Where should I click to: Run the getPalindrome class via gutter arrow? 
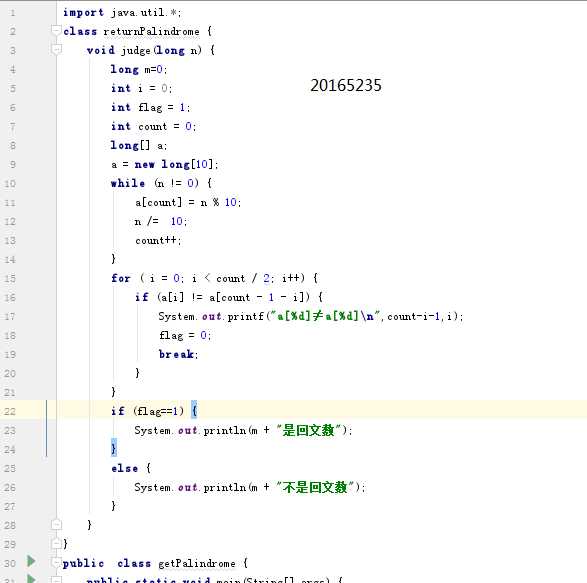(31, 561)
